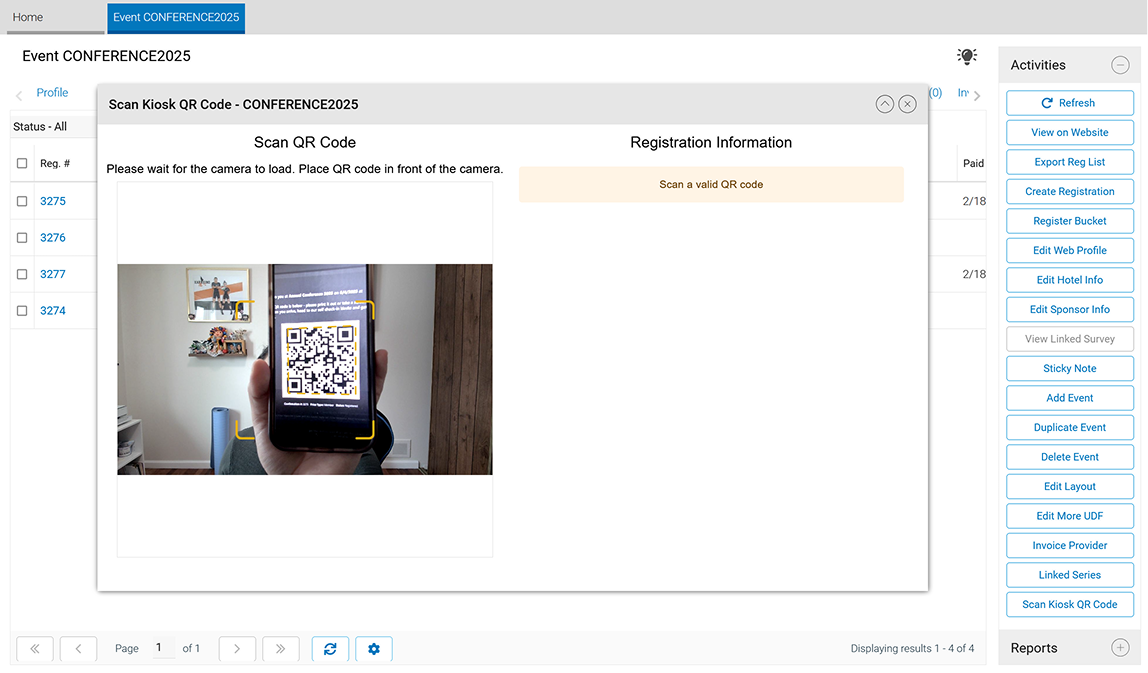The height and width of the screenshot is (673, 1148).
Task: Click Invoice Provider button
Action: [1070, 545]
